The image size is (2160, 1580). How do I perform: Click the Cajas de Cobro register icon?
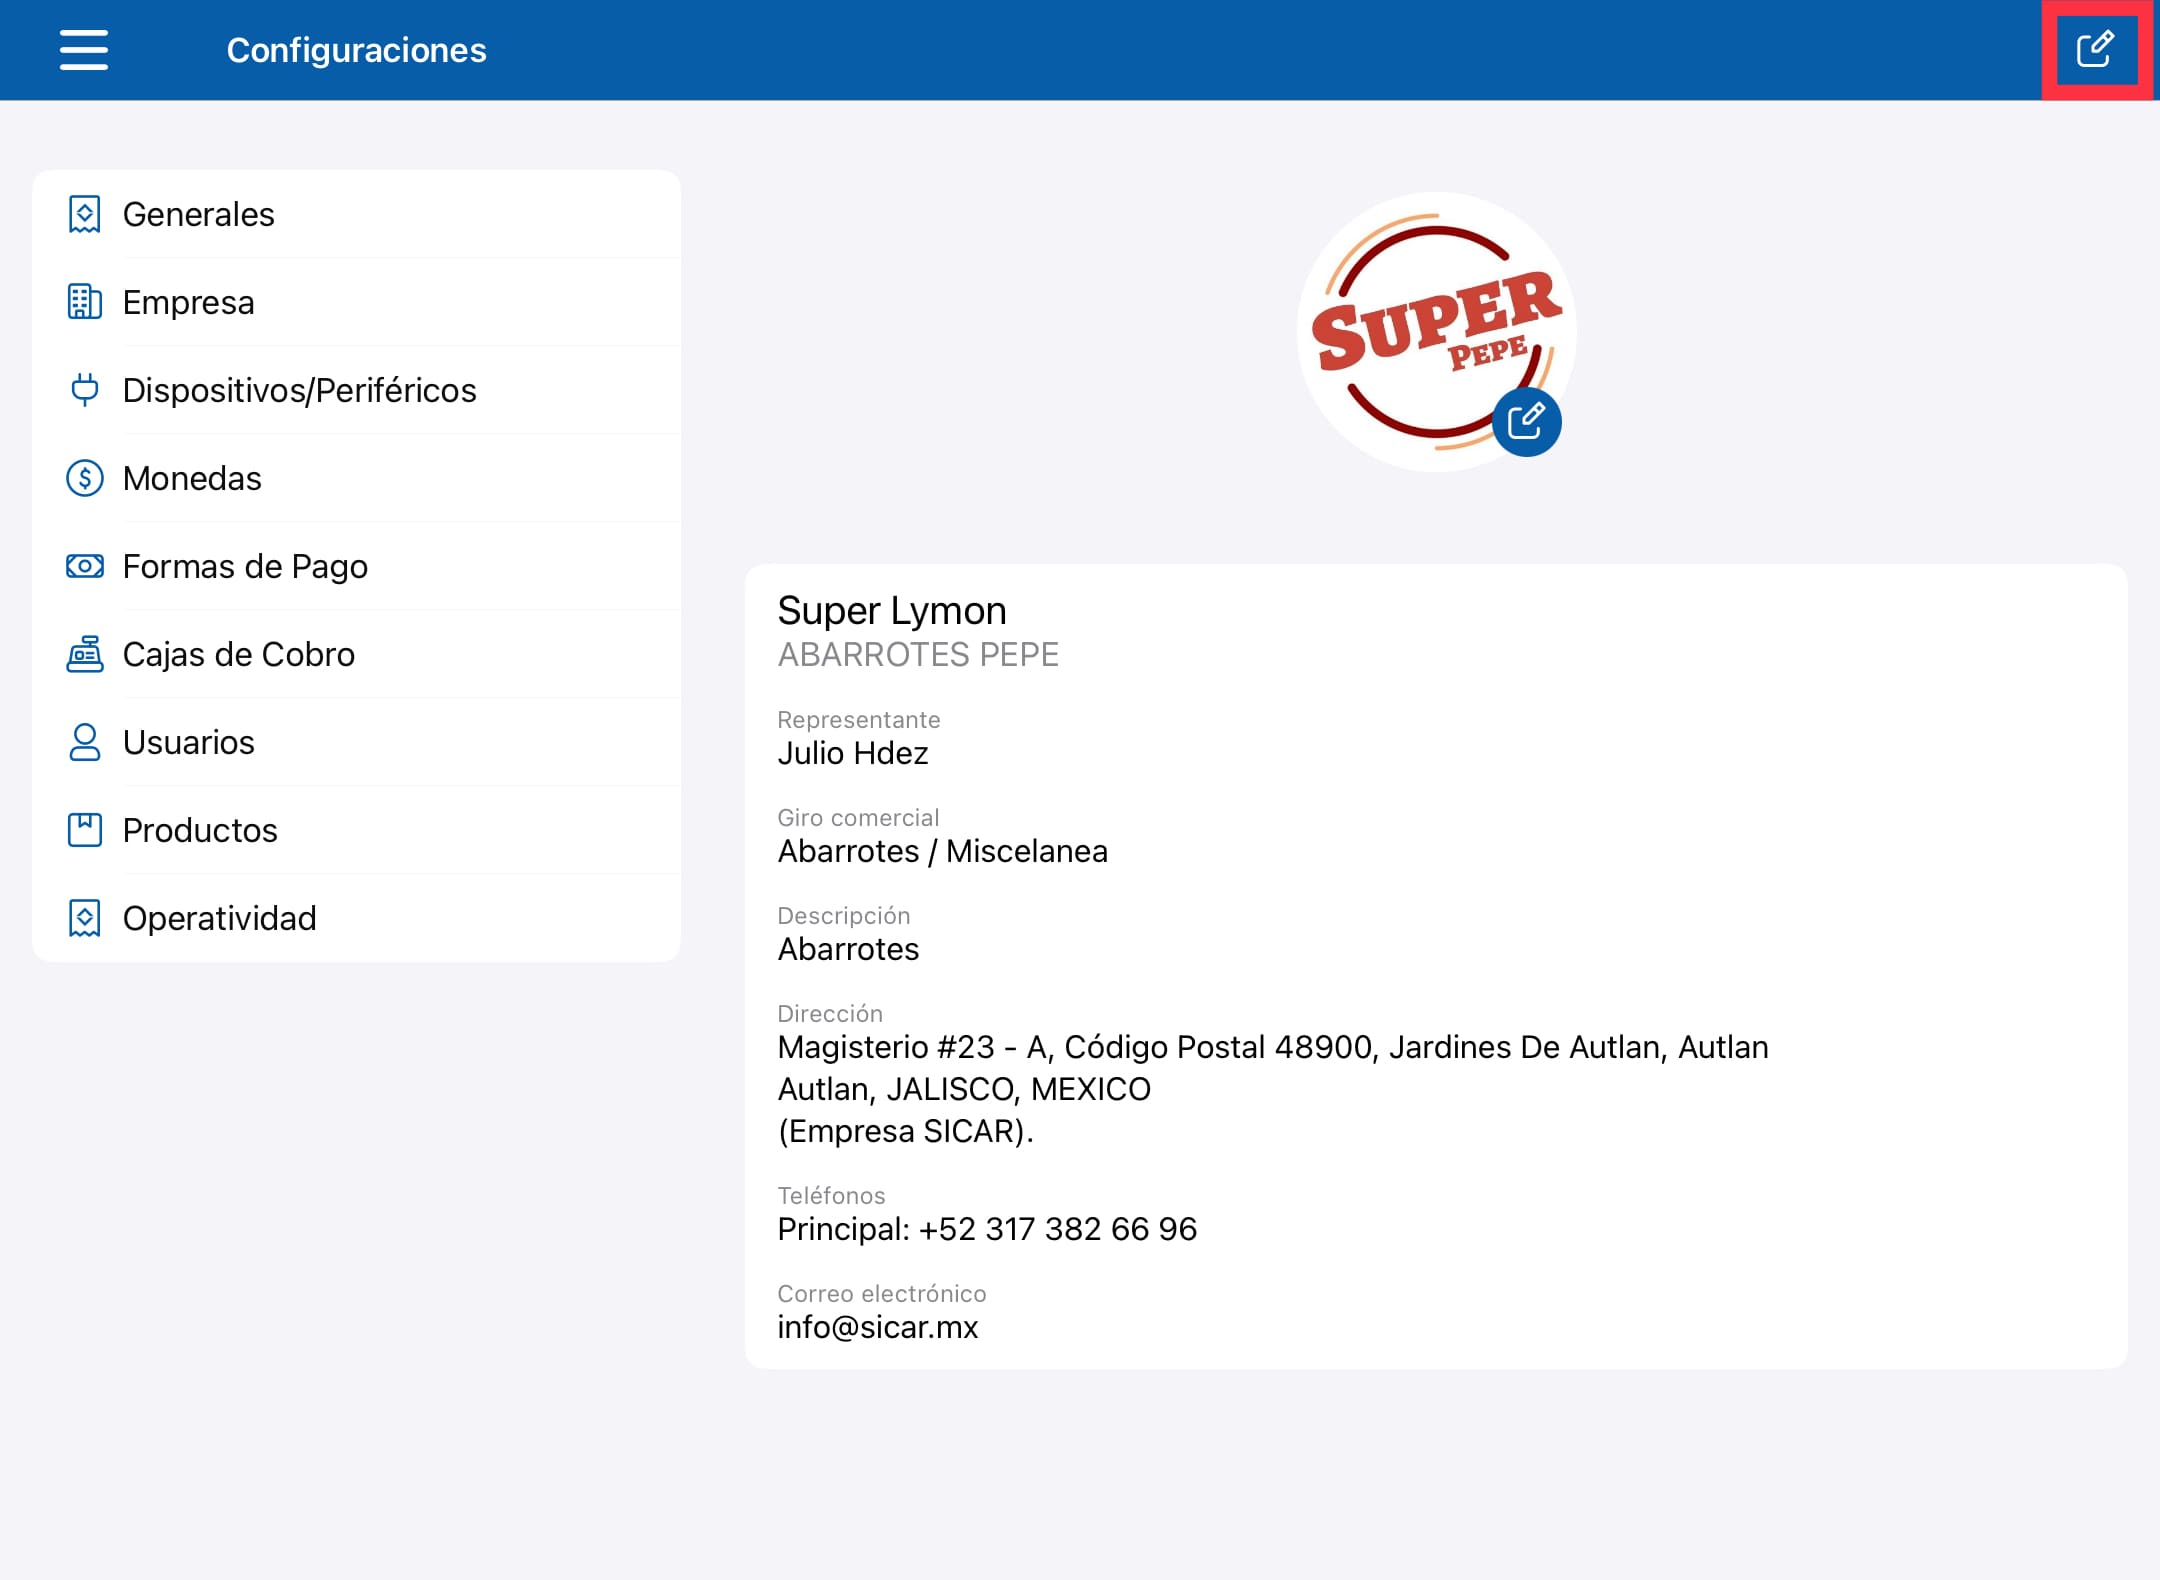tap(85, 654)
